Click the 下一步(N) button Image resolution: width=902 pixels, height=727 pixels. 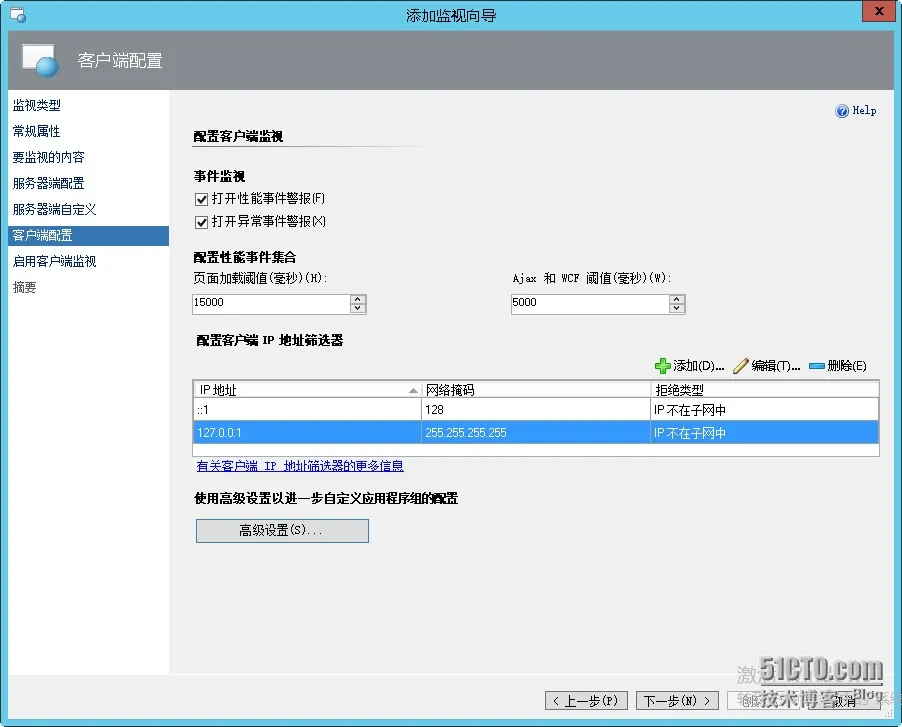(677, 701)
